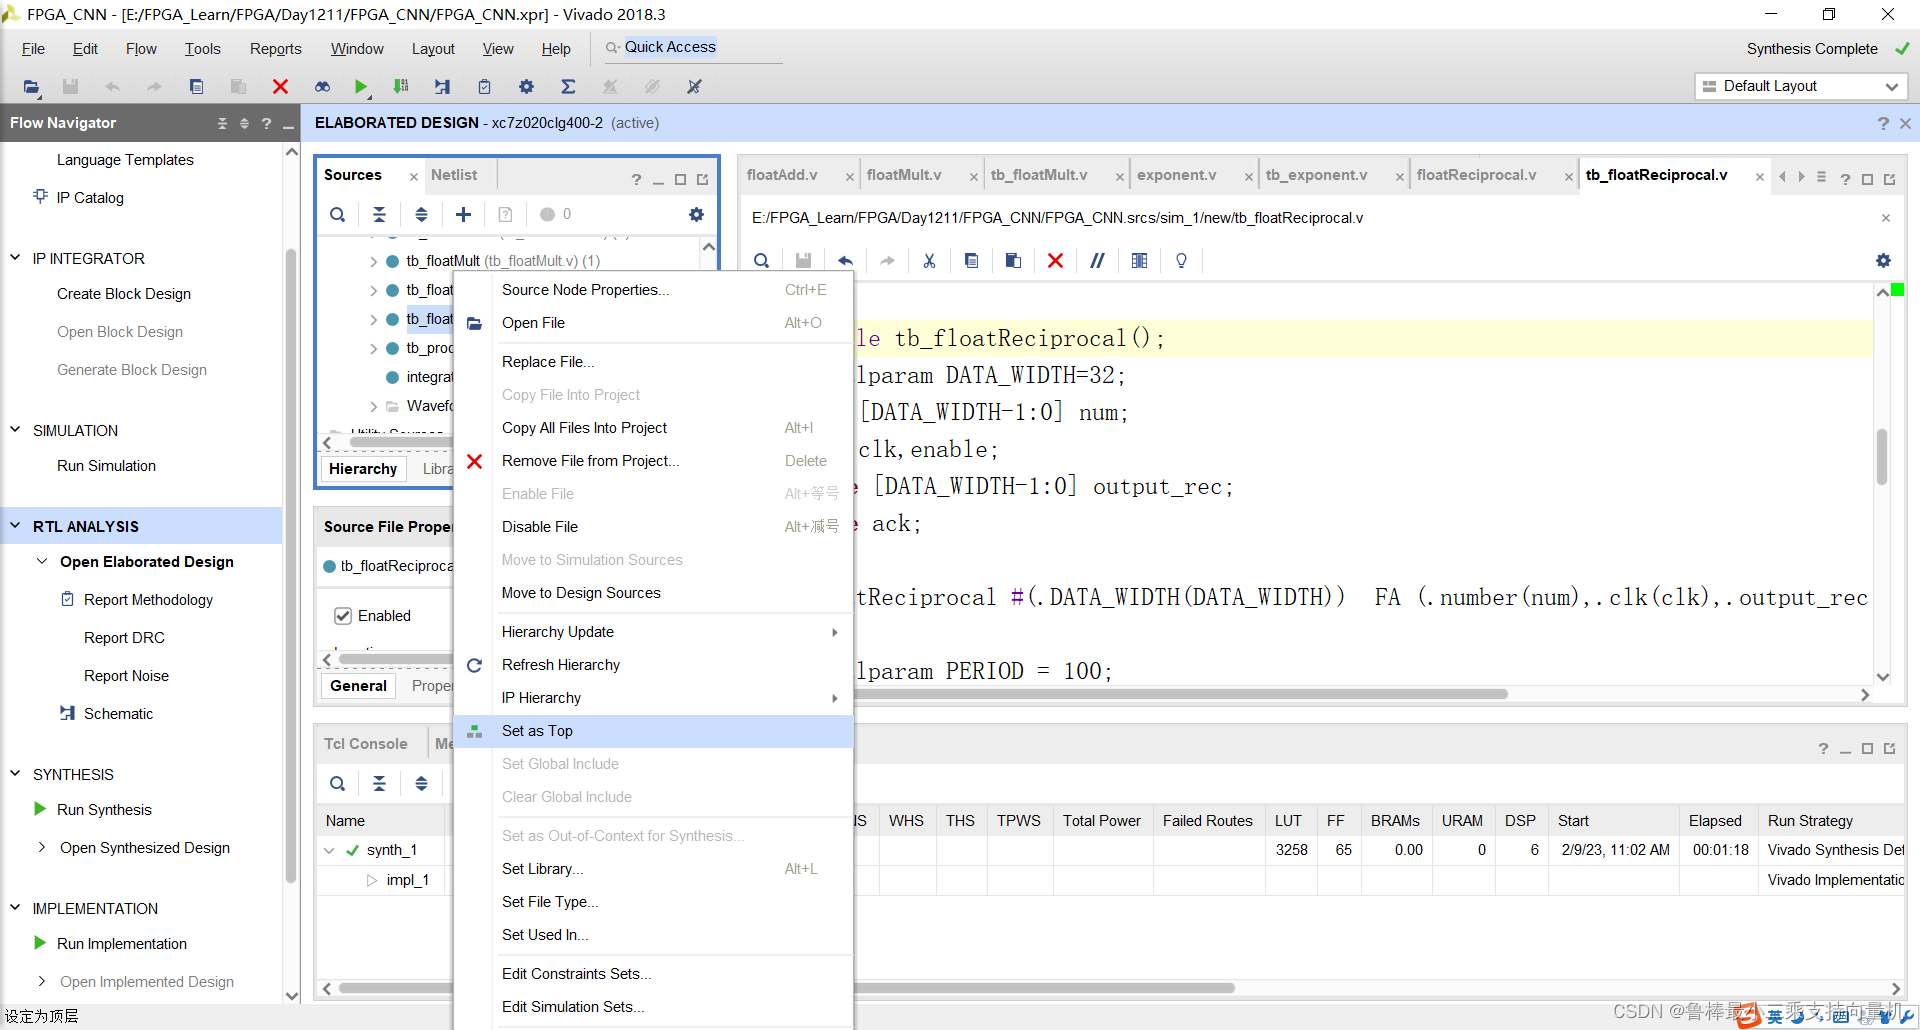Expand the Open Synthesized Design node
Screen dimensions: 1920x1030
pyautogui.click(x=42, y=847)
